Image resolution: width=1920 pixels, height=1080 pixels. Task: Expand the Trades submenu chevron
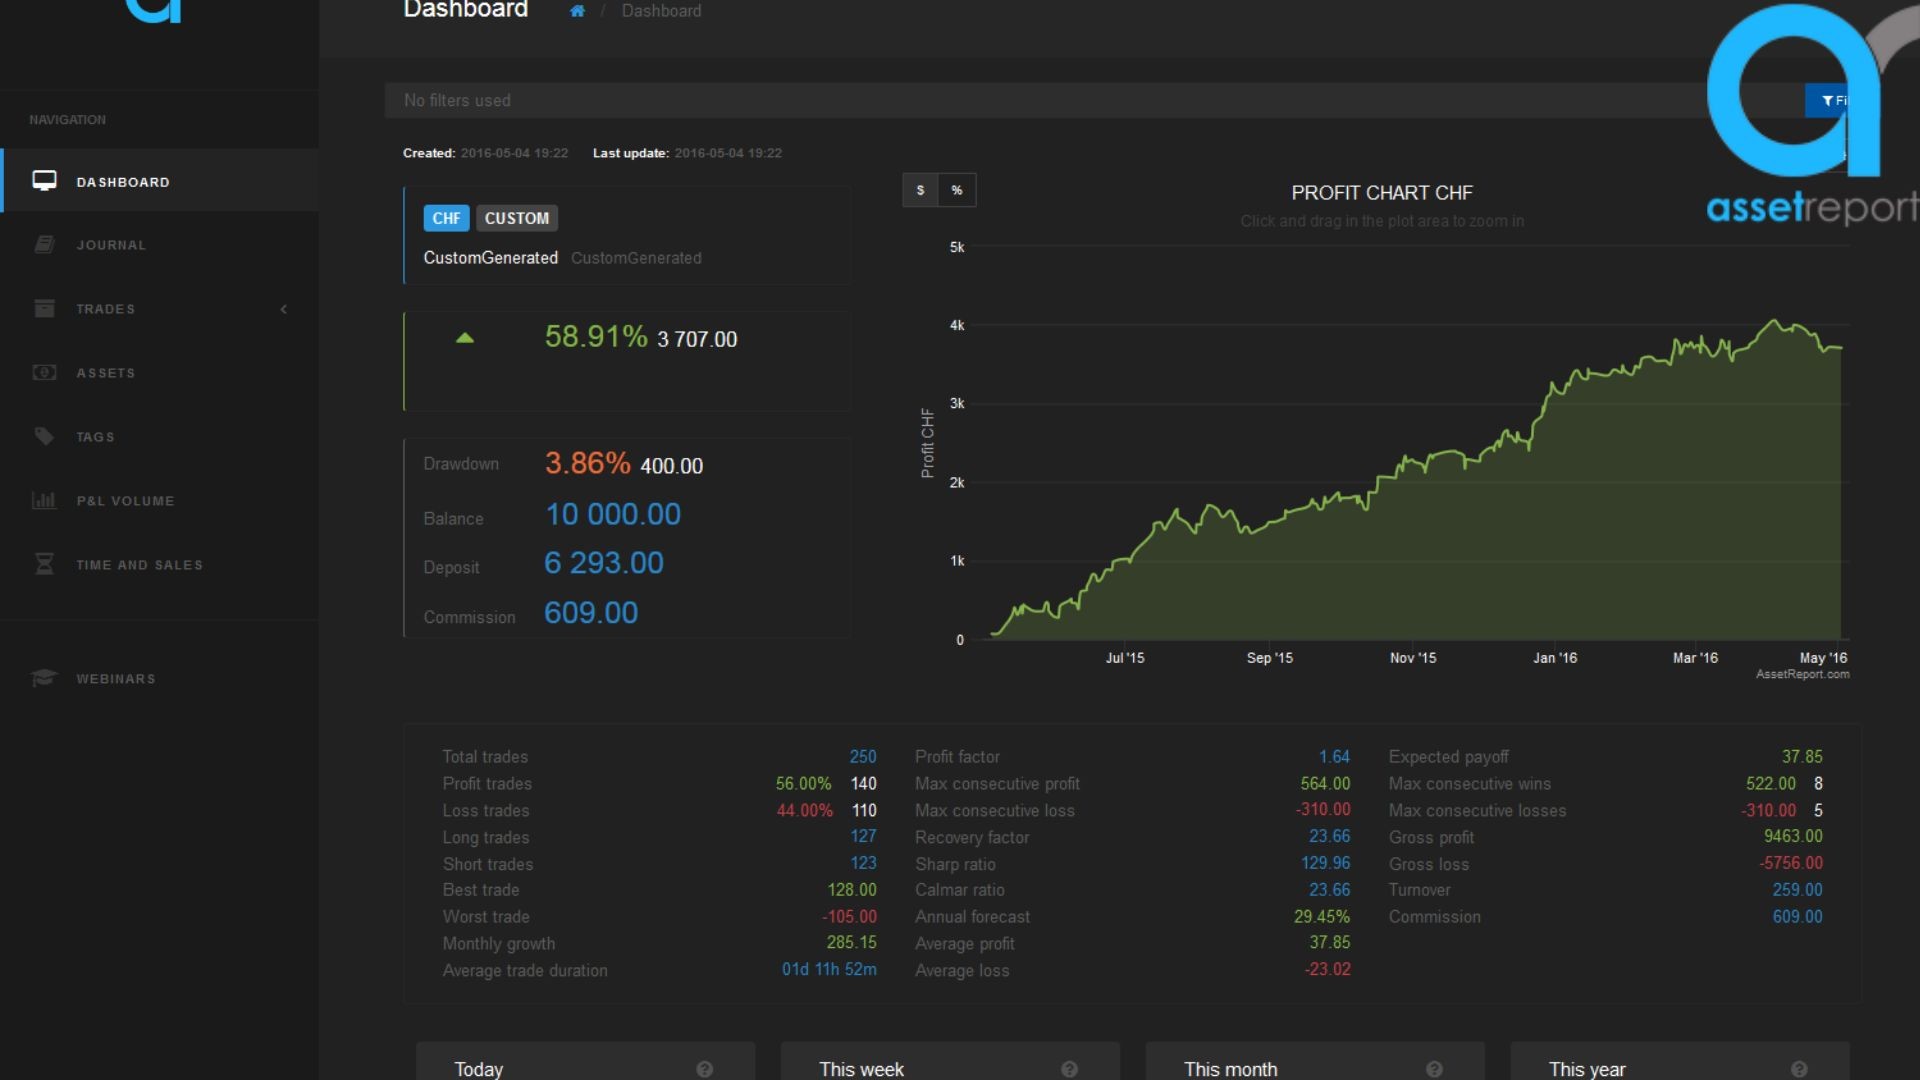pos(284,309)
